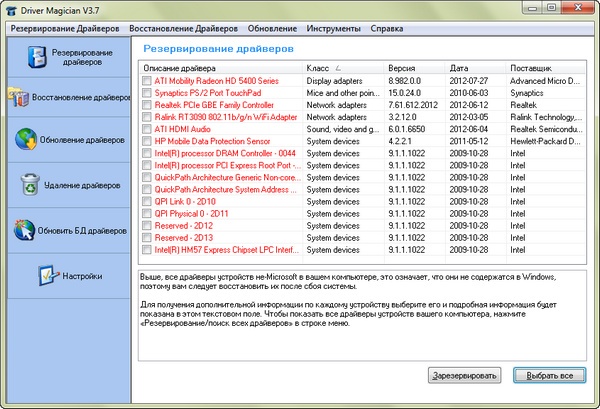Click the Выбрать все button
The width and height of the screenshot is (600, 409).
549,375
